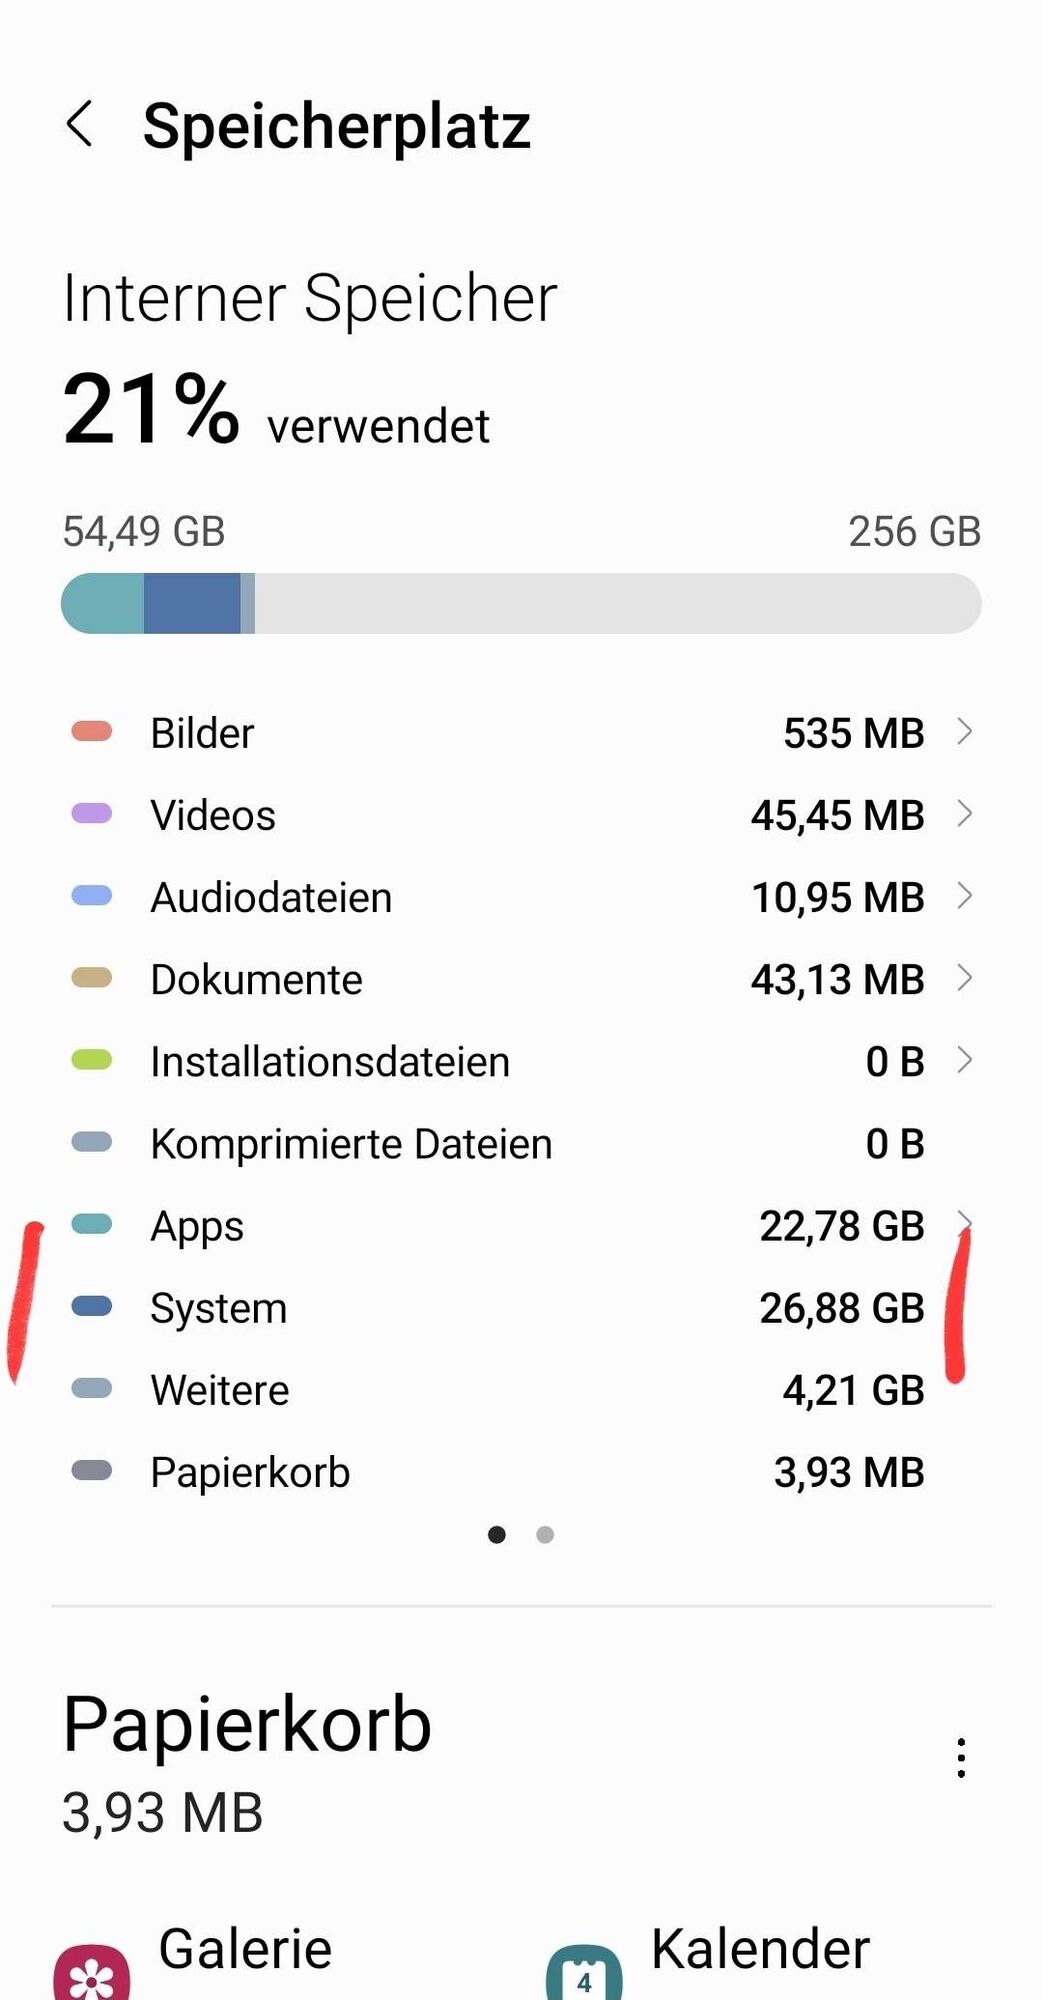
Task: Open the Galerie trash entry
Action: coord(245,1950)
